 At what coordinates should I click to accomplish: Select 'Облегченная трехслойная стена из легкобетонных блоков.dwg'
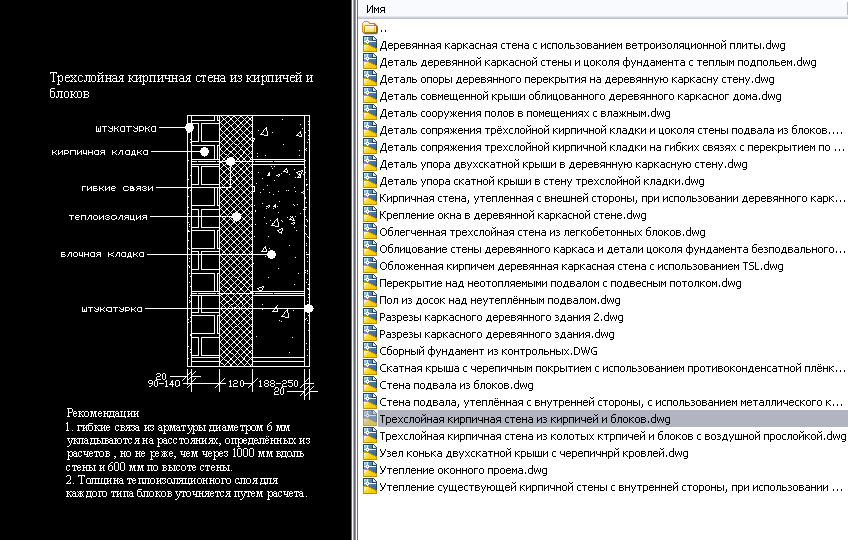click(x=542, y=232)
